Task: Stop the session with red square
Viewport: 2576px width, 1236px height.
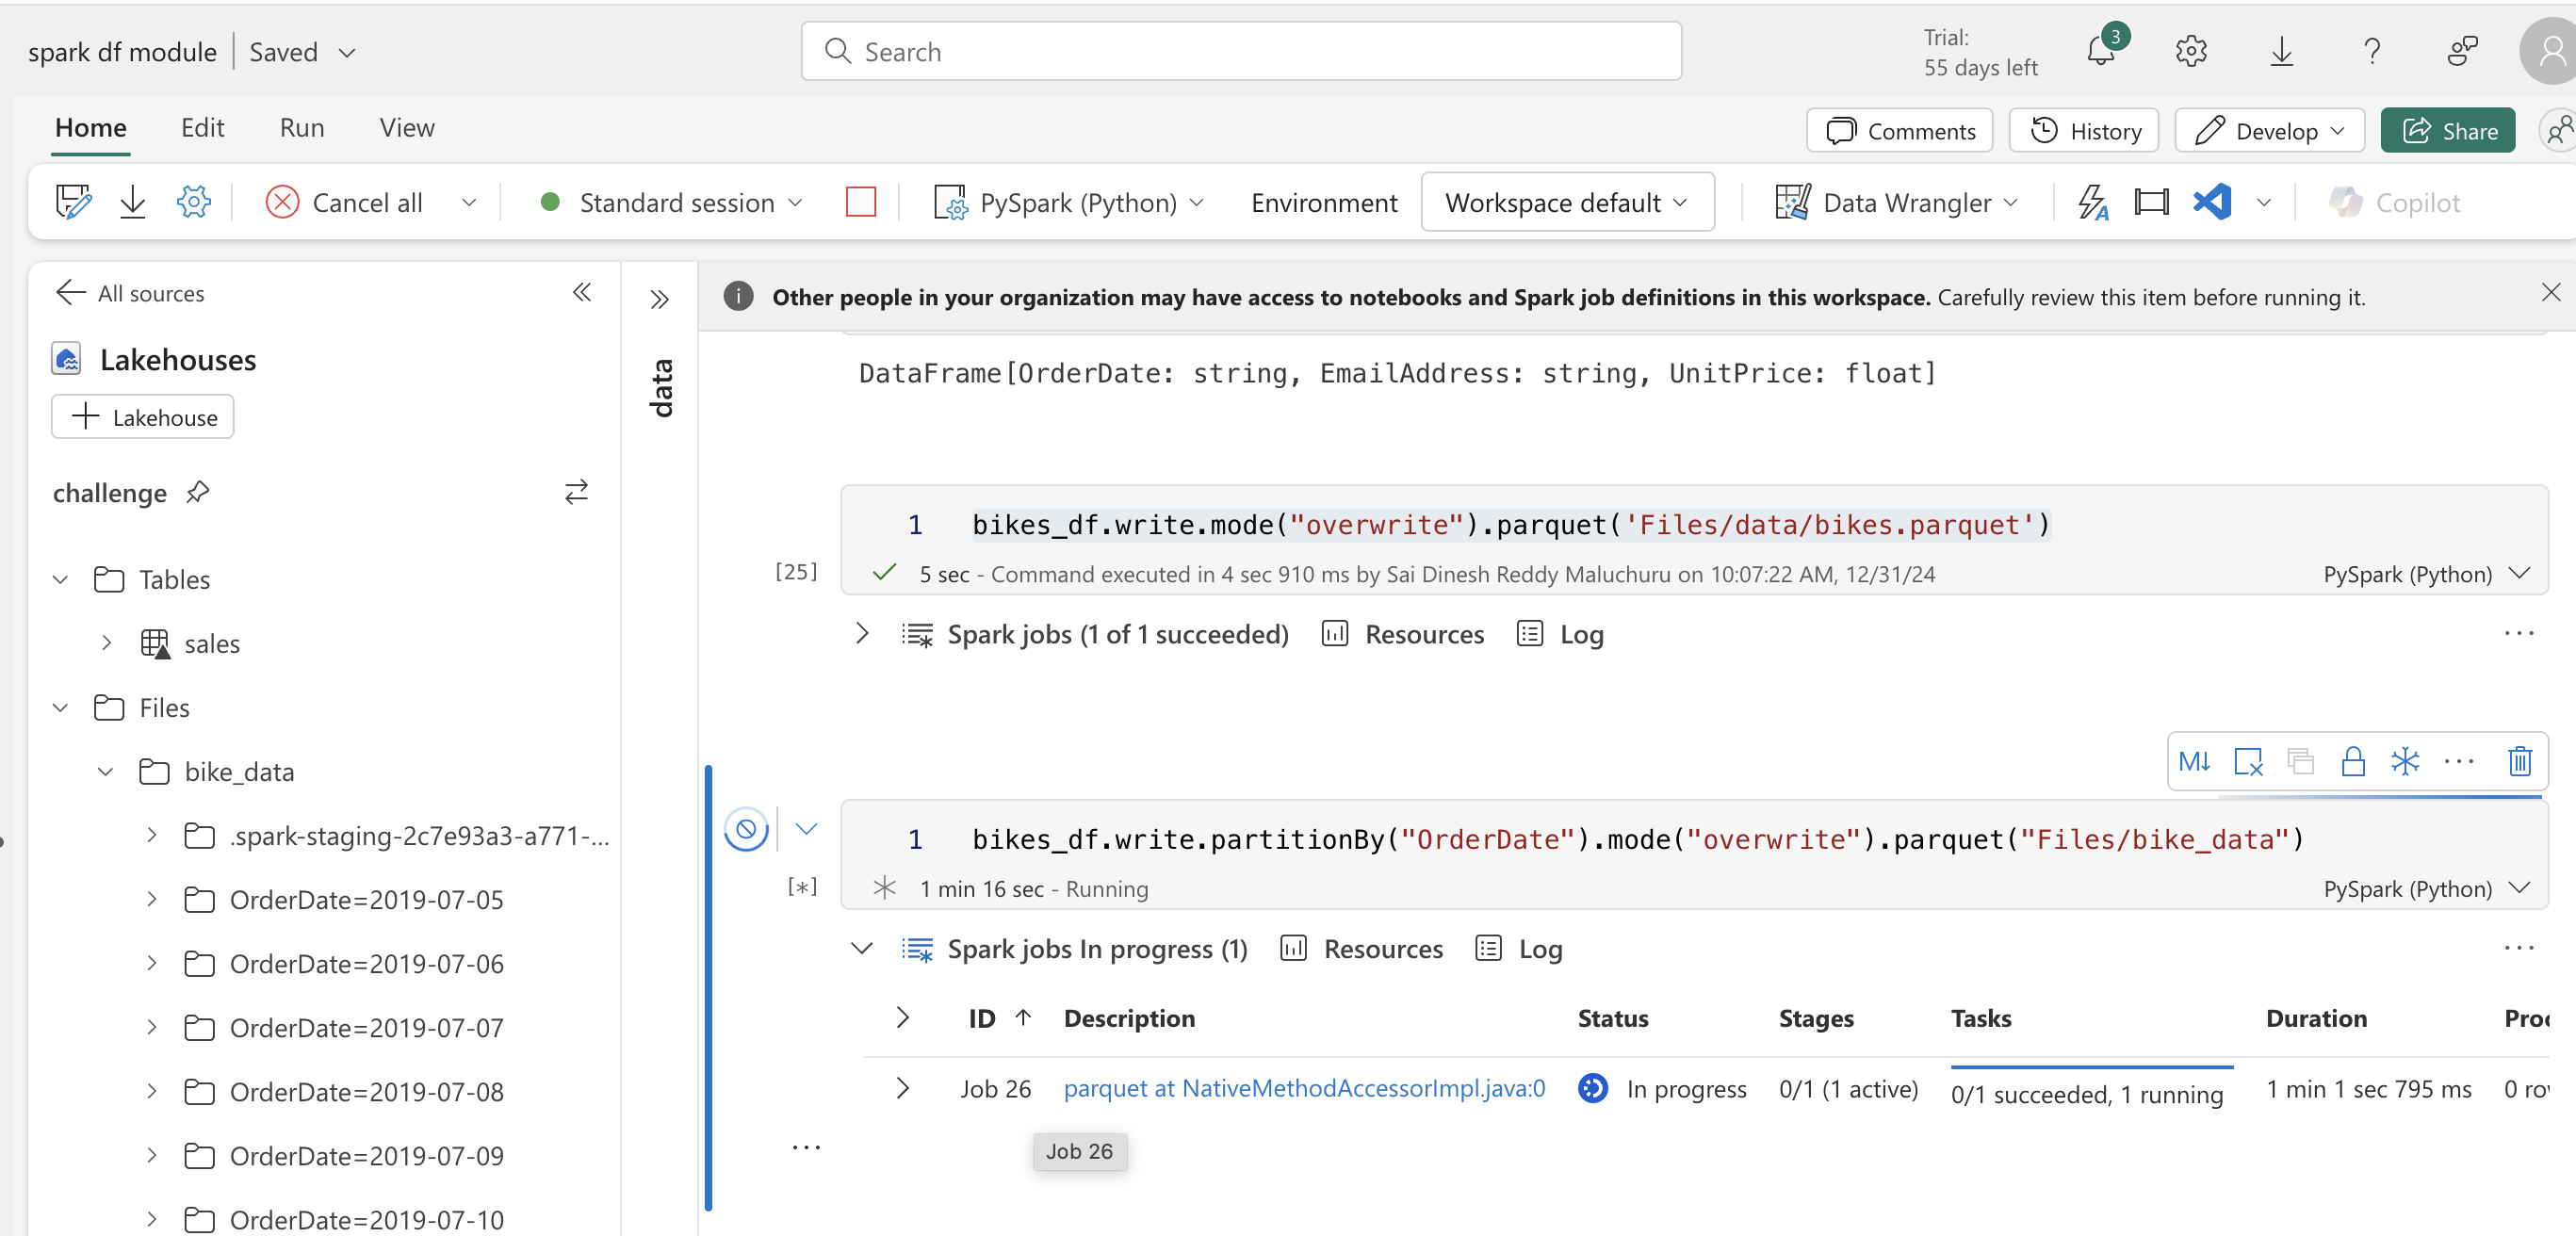Action: pyautogui.click(x=860, y=202)
